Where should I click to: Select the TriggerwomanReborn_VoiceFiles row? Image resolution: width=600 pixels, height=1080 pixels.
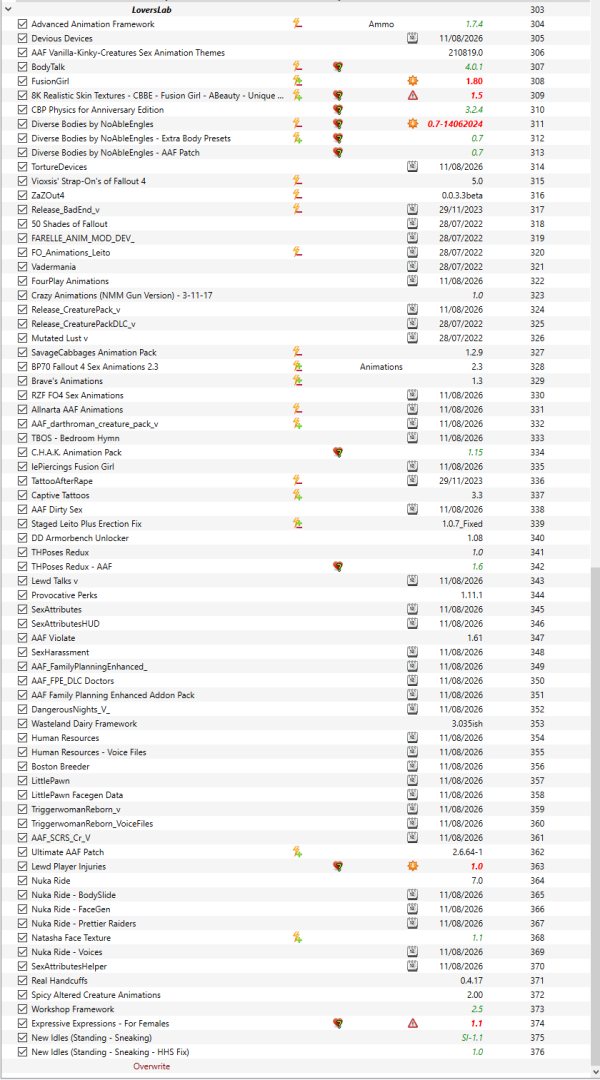[295, 824]
